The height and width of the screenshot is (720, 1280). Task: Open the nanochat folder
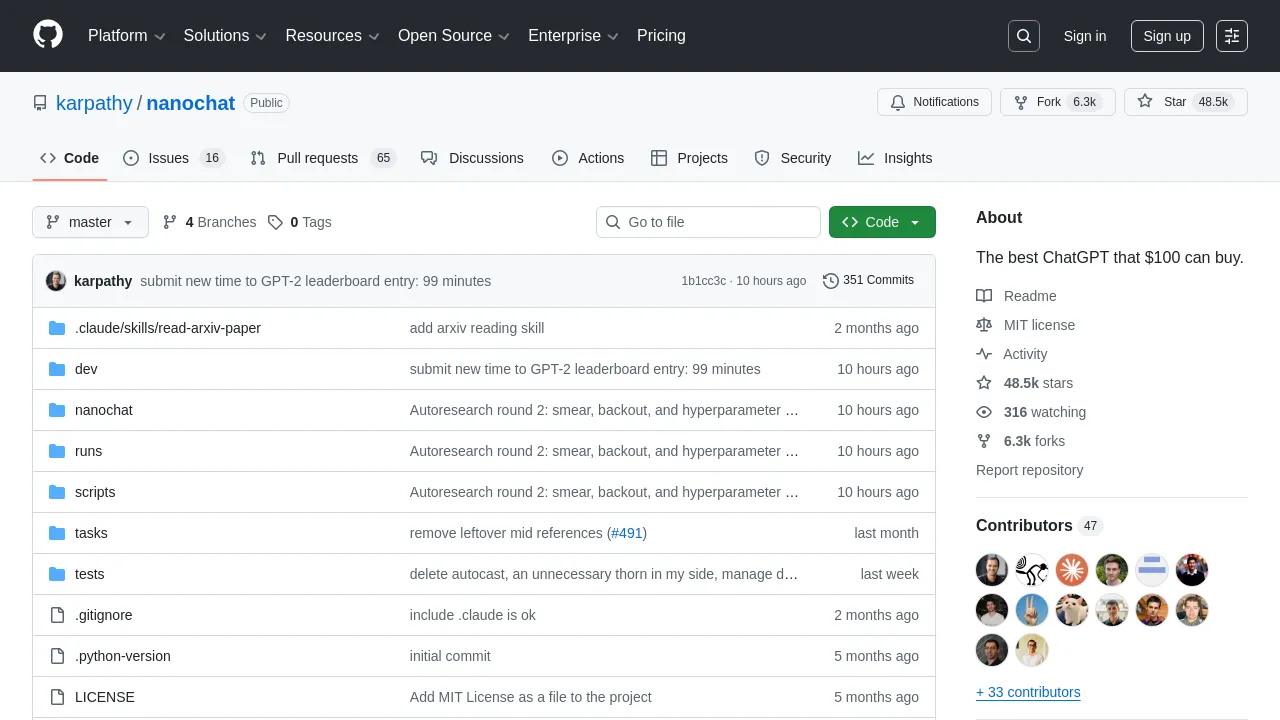(x=104, y=410)
